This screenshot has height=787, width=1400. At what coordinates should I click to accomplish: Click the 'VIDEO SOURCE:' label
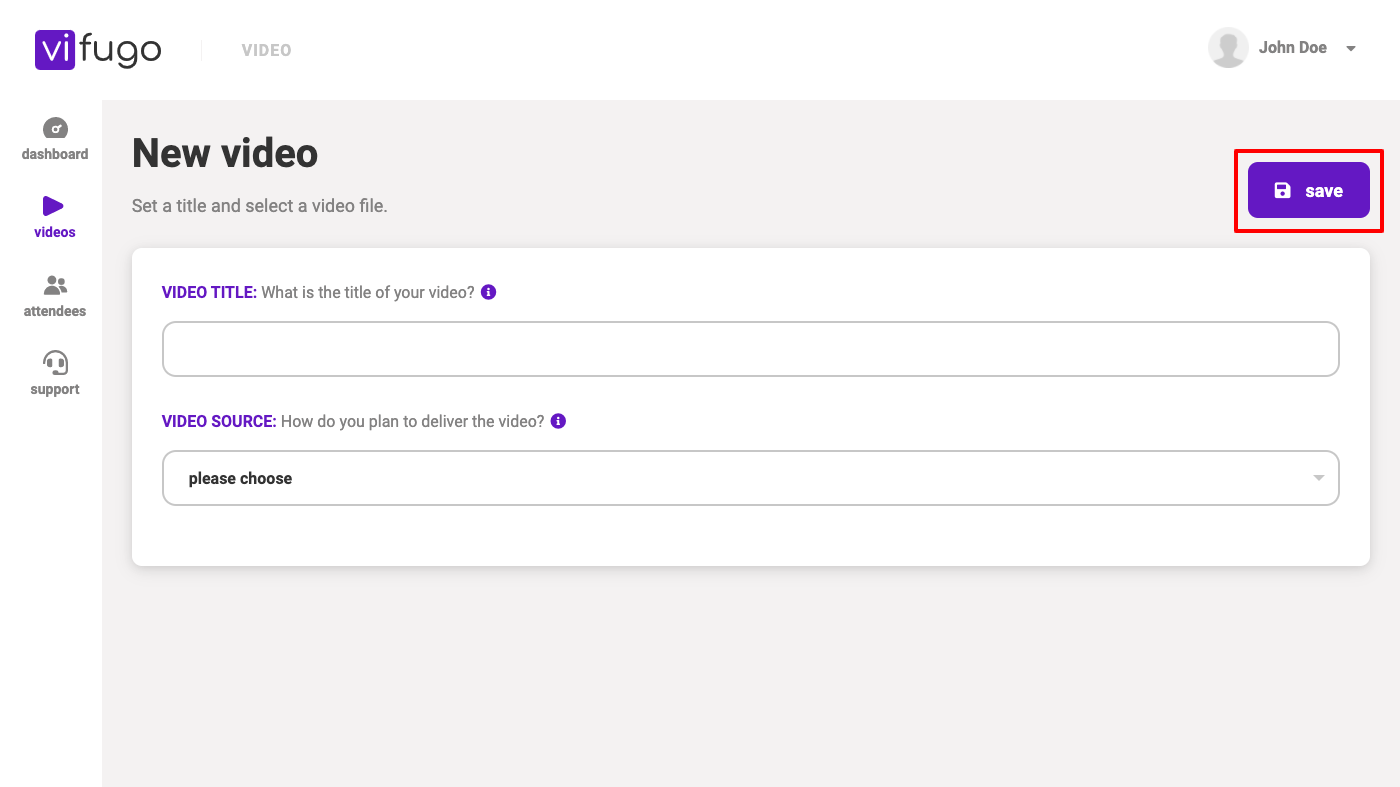pos(219,421)
